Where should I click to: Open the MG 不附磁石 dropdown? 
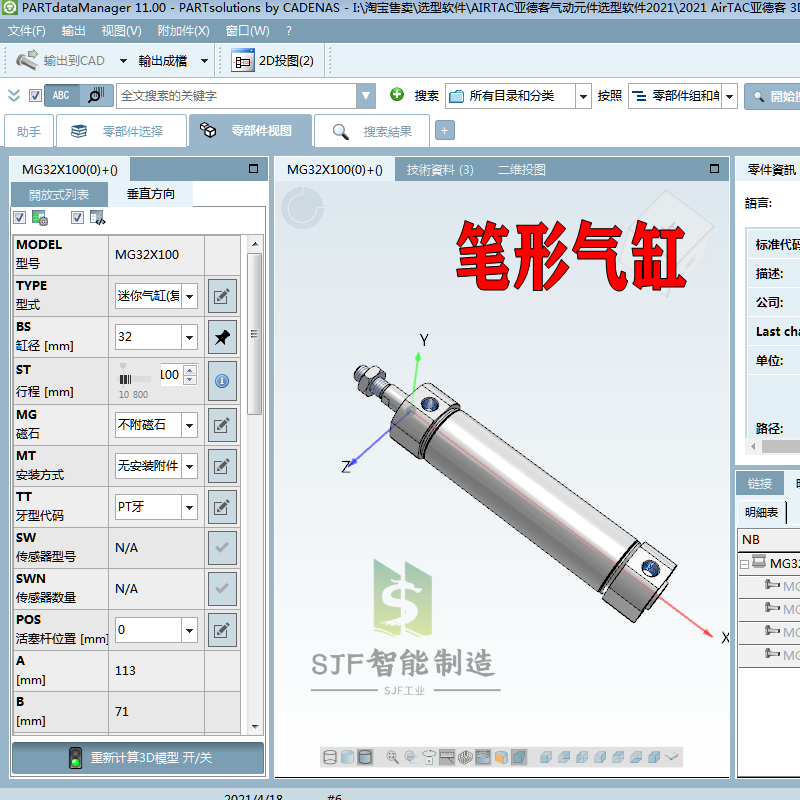point(189,425)
